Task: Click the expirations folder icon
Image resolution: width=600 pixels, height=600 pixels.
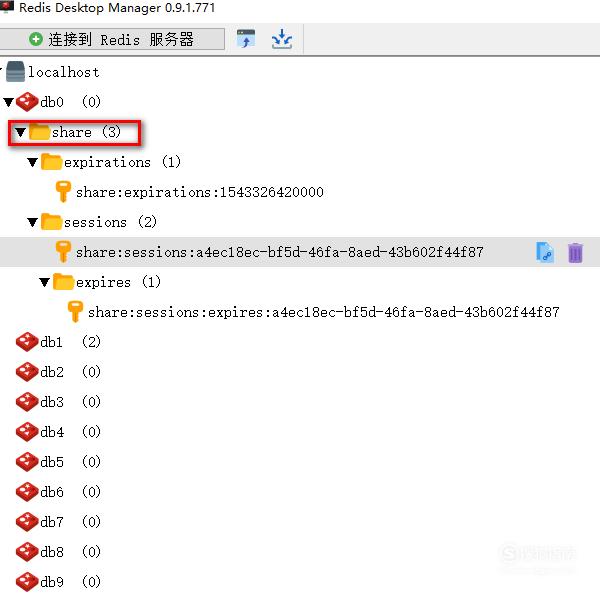Action: (51, 162)
